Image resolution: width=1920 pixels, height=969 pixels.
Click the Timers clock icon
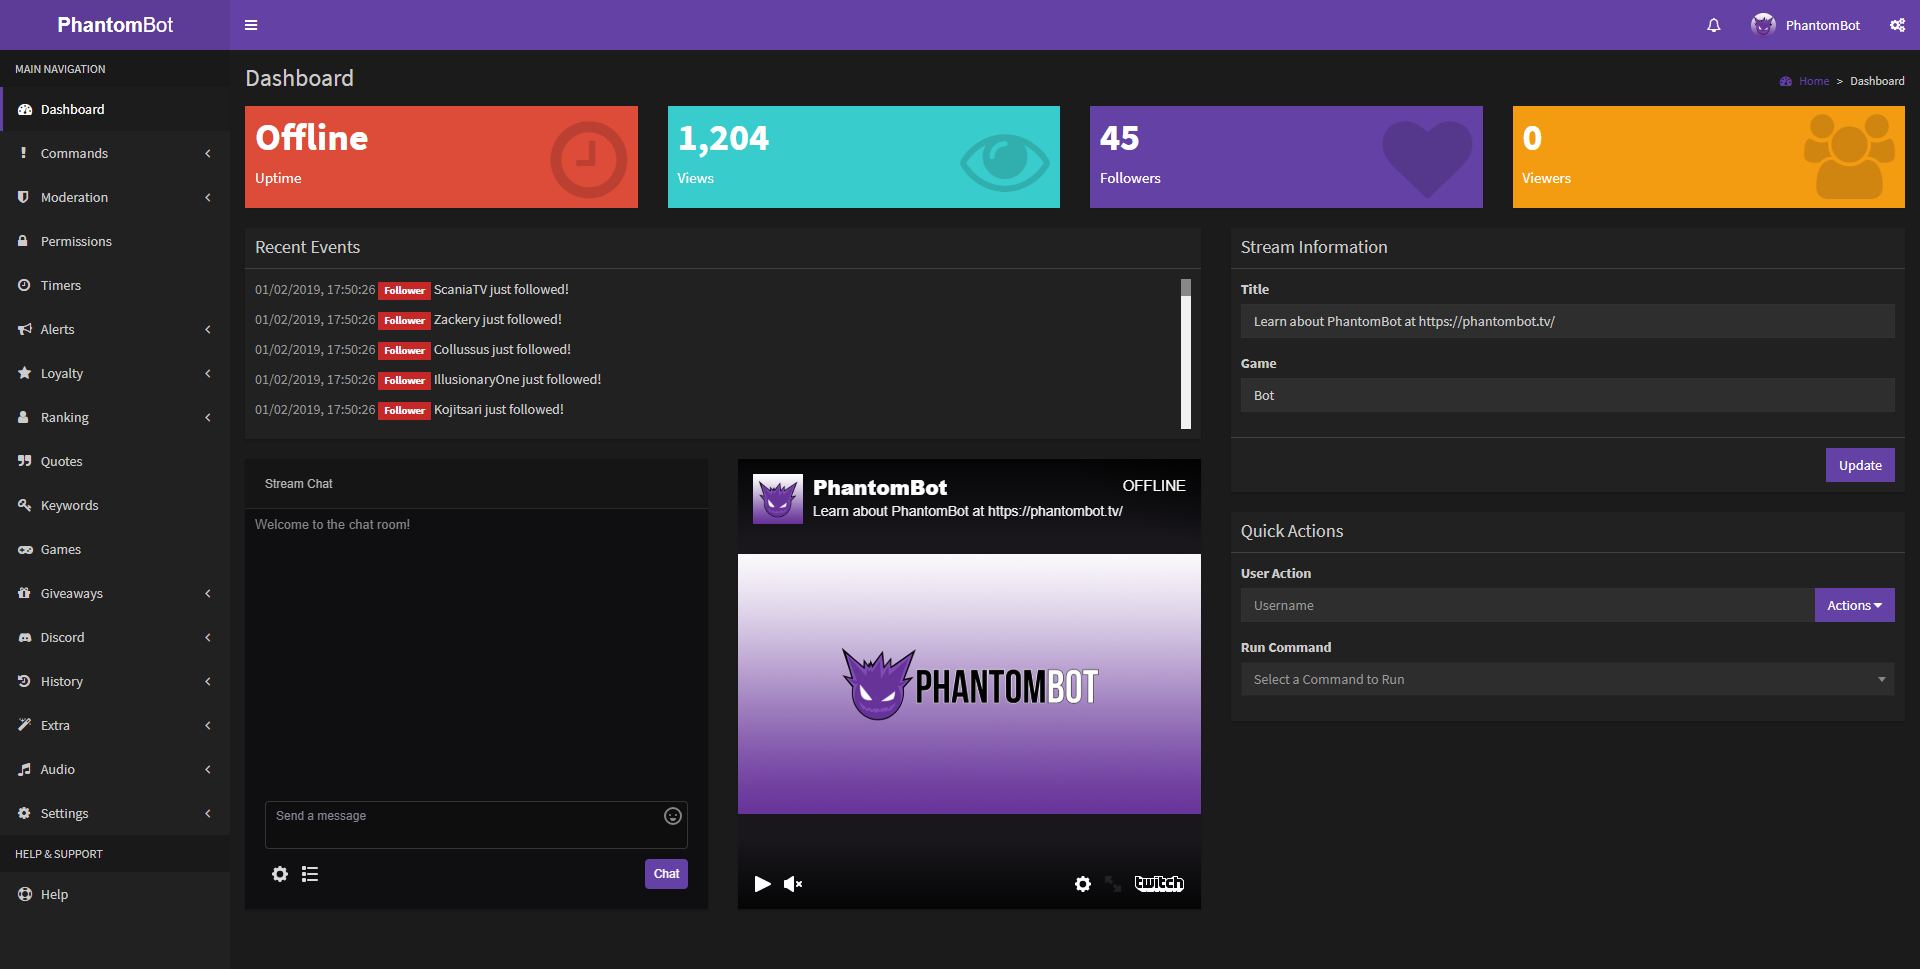(24, 285)
